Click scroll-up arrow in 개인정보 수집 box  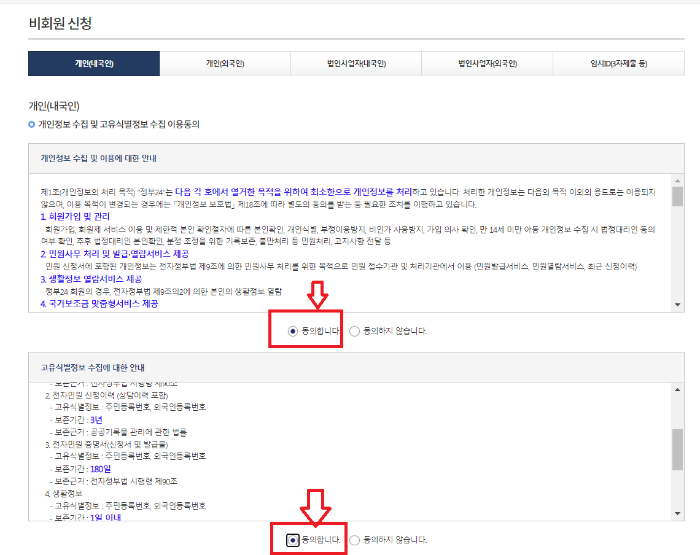[678, 181]
